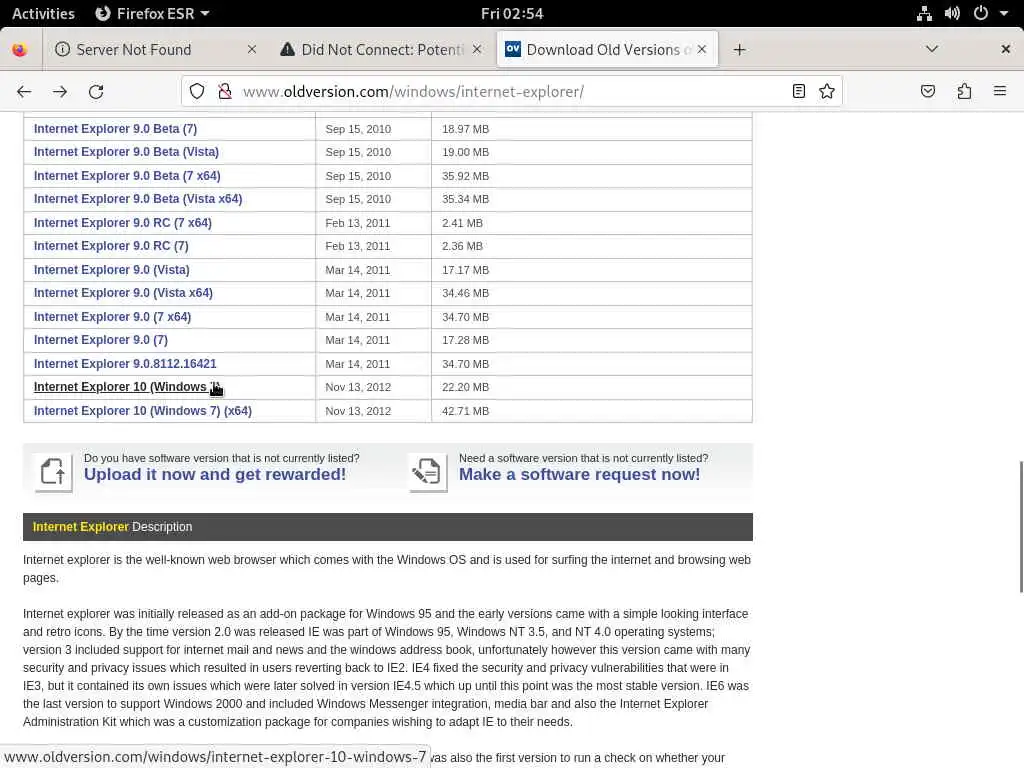Open Internet Explorer 9.0 (Vista) link

[112, 270]
